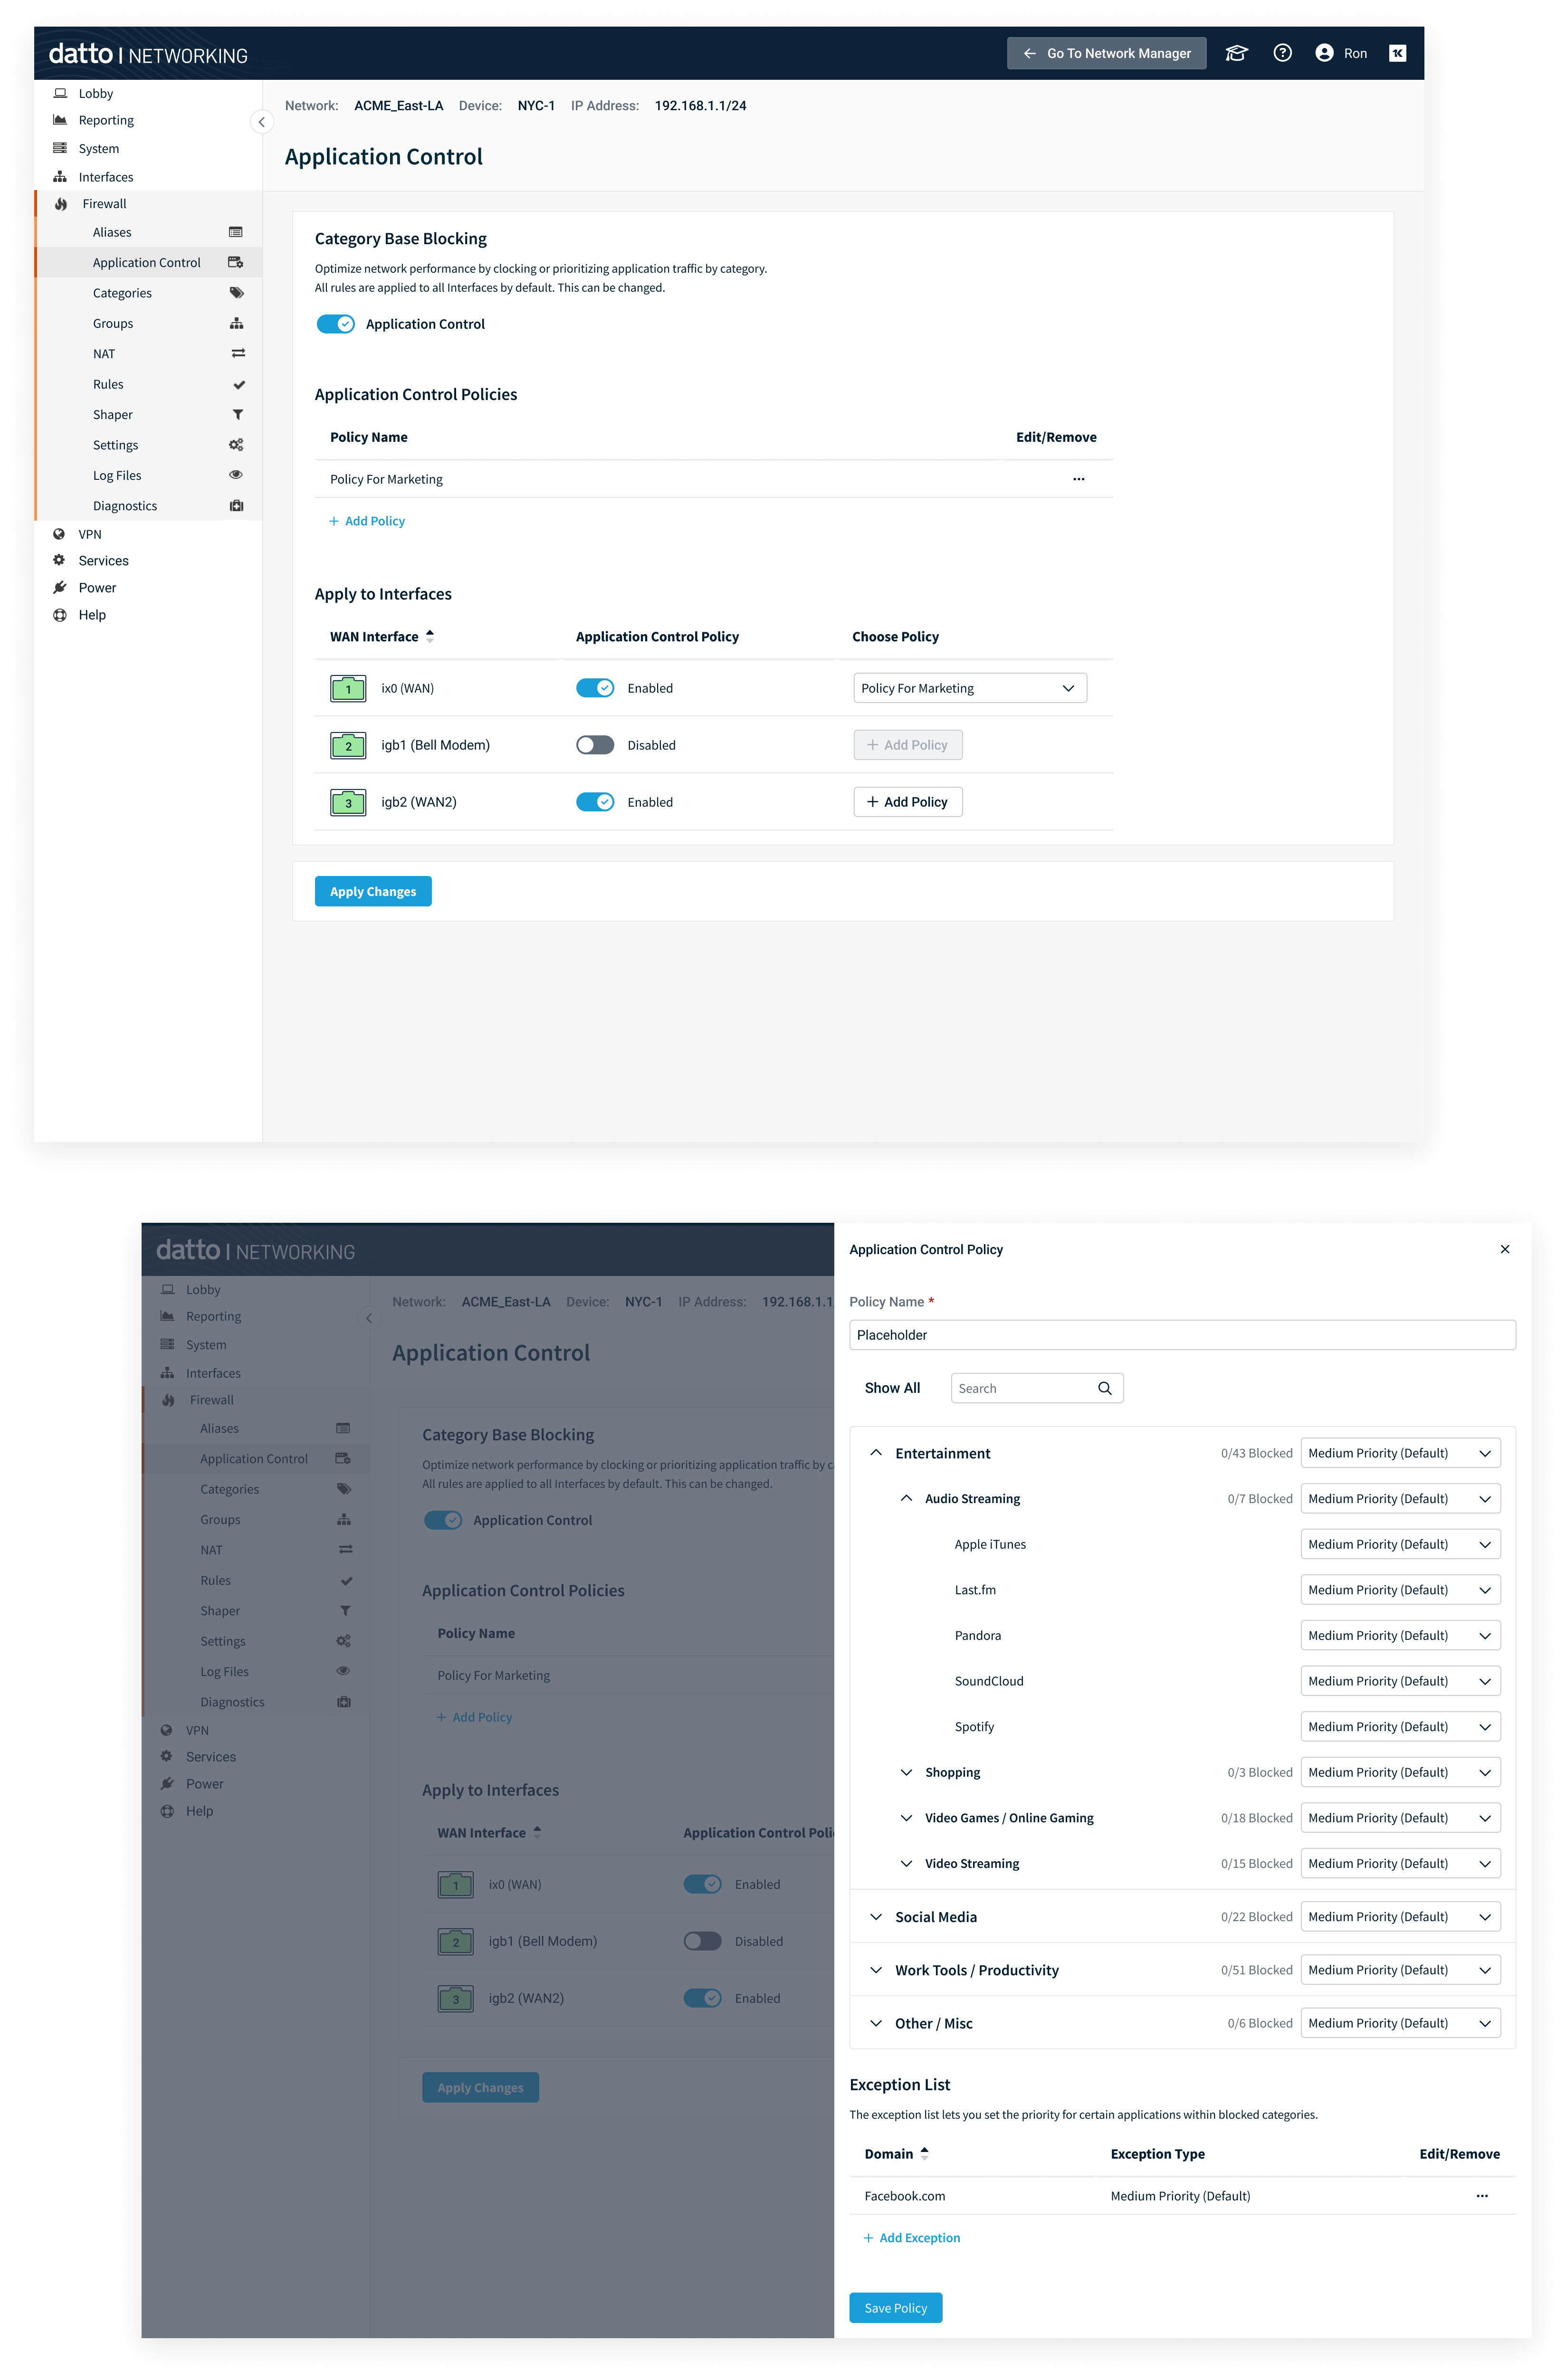Click ellipsis for Policy For Marketing
This screenshot has height=2380, width=1566.
(x=1078, y=479)
